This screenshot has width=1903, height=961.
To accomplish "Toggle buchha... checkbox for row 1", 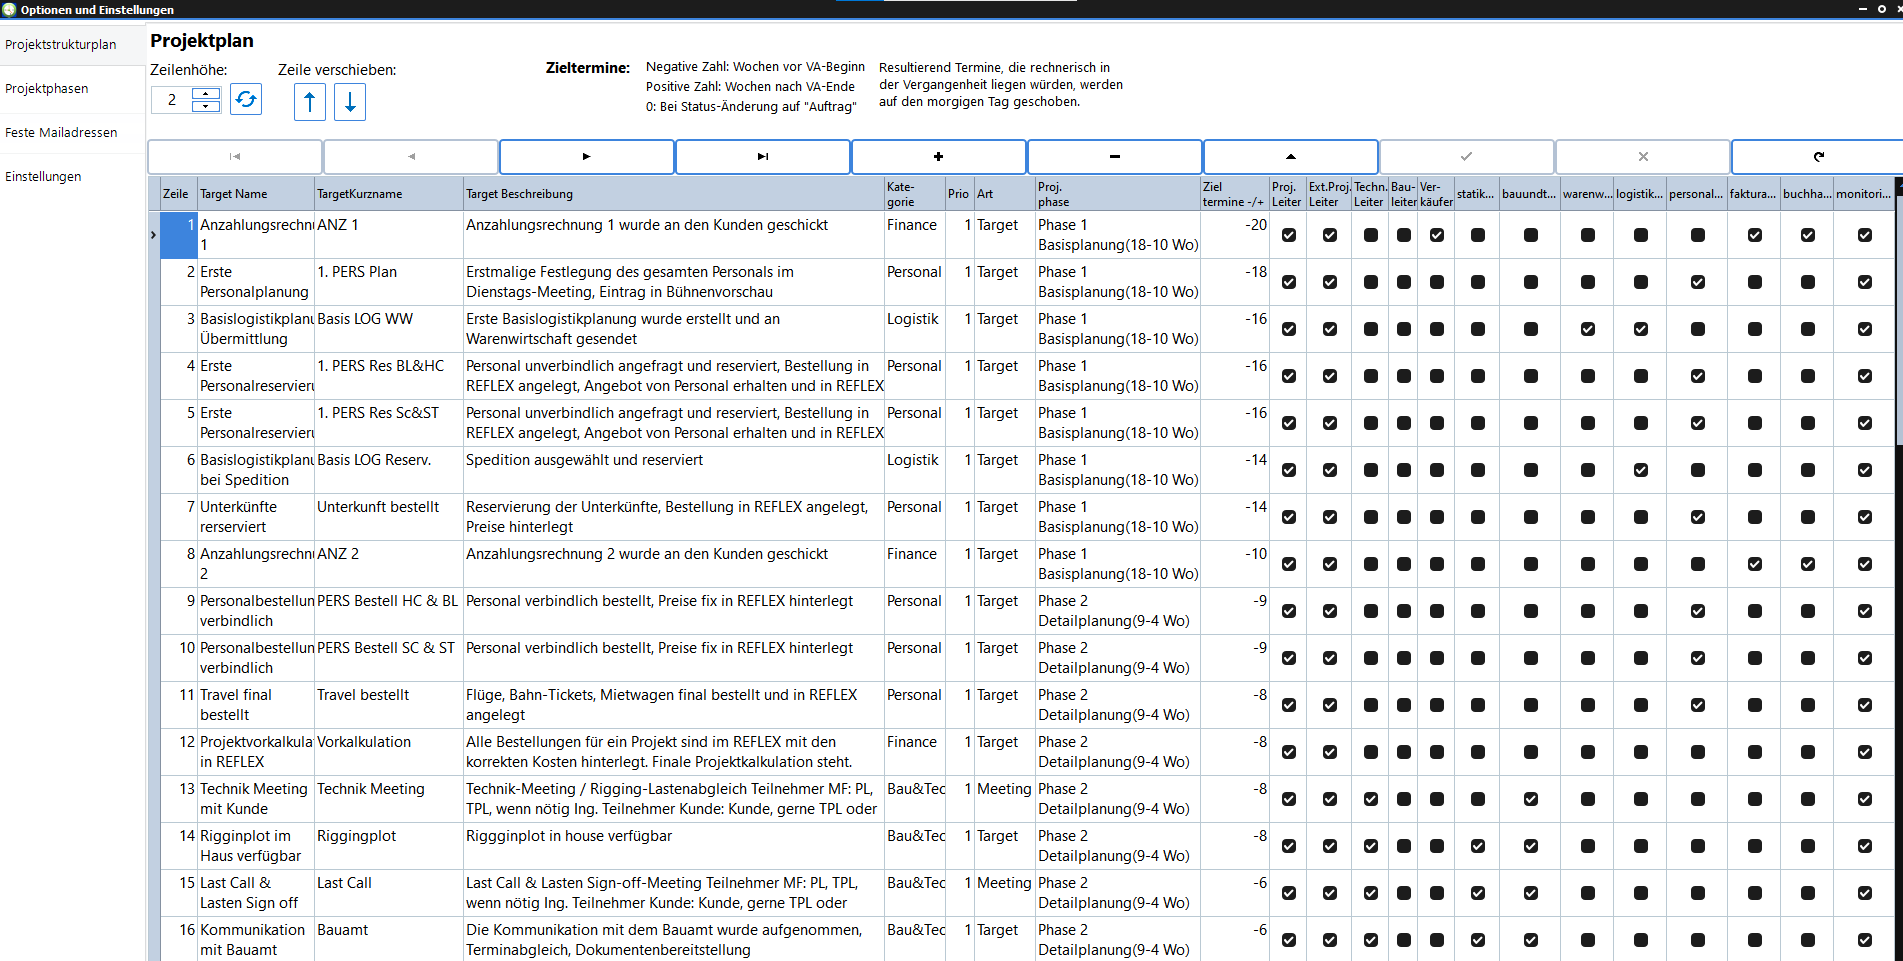I will (1808, 235).
